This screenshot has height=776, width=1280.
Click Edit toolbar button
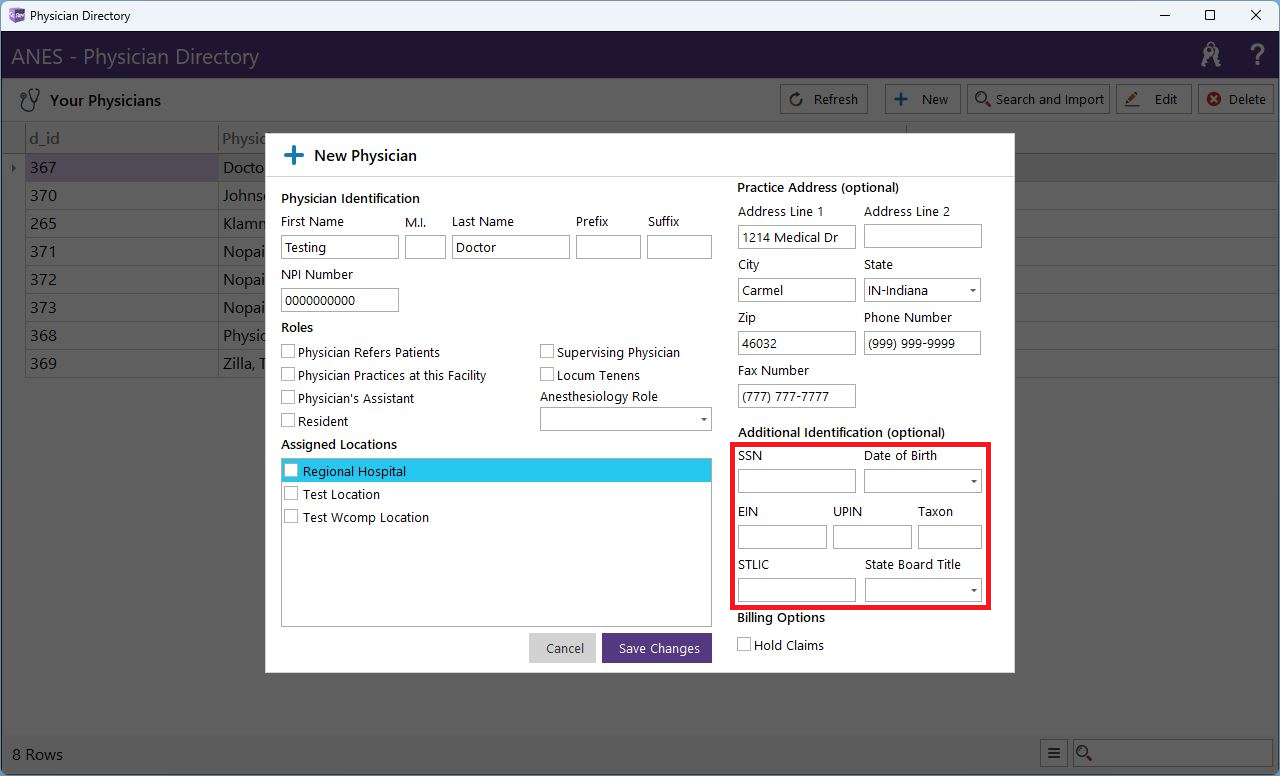point(1153,99)
